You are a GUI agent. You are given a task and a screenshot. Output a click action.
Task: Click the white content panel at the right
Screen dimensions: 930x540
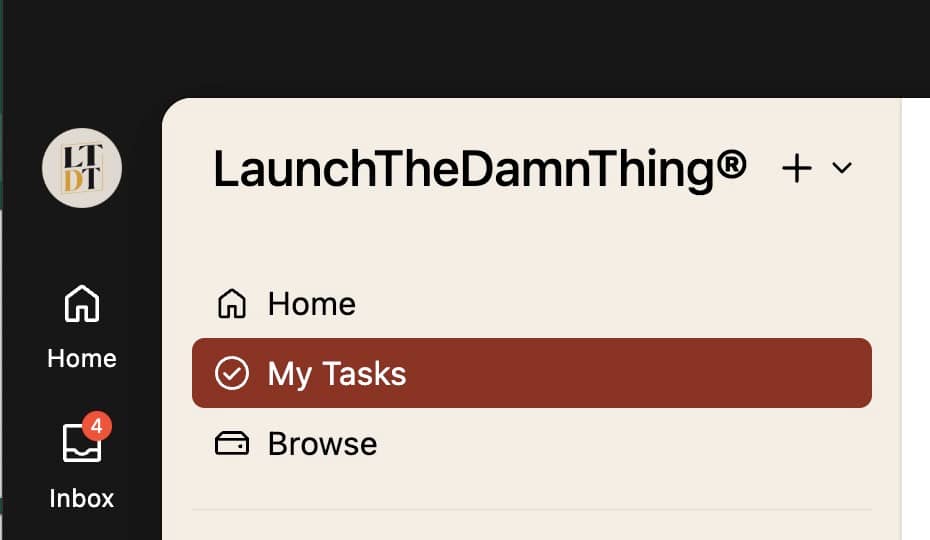(x=915, y=320)
